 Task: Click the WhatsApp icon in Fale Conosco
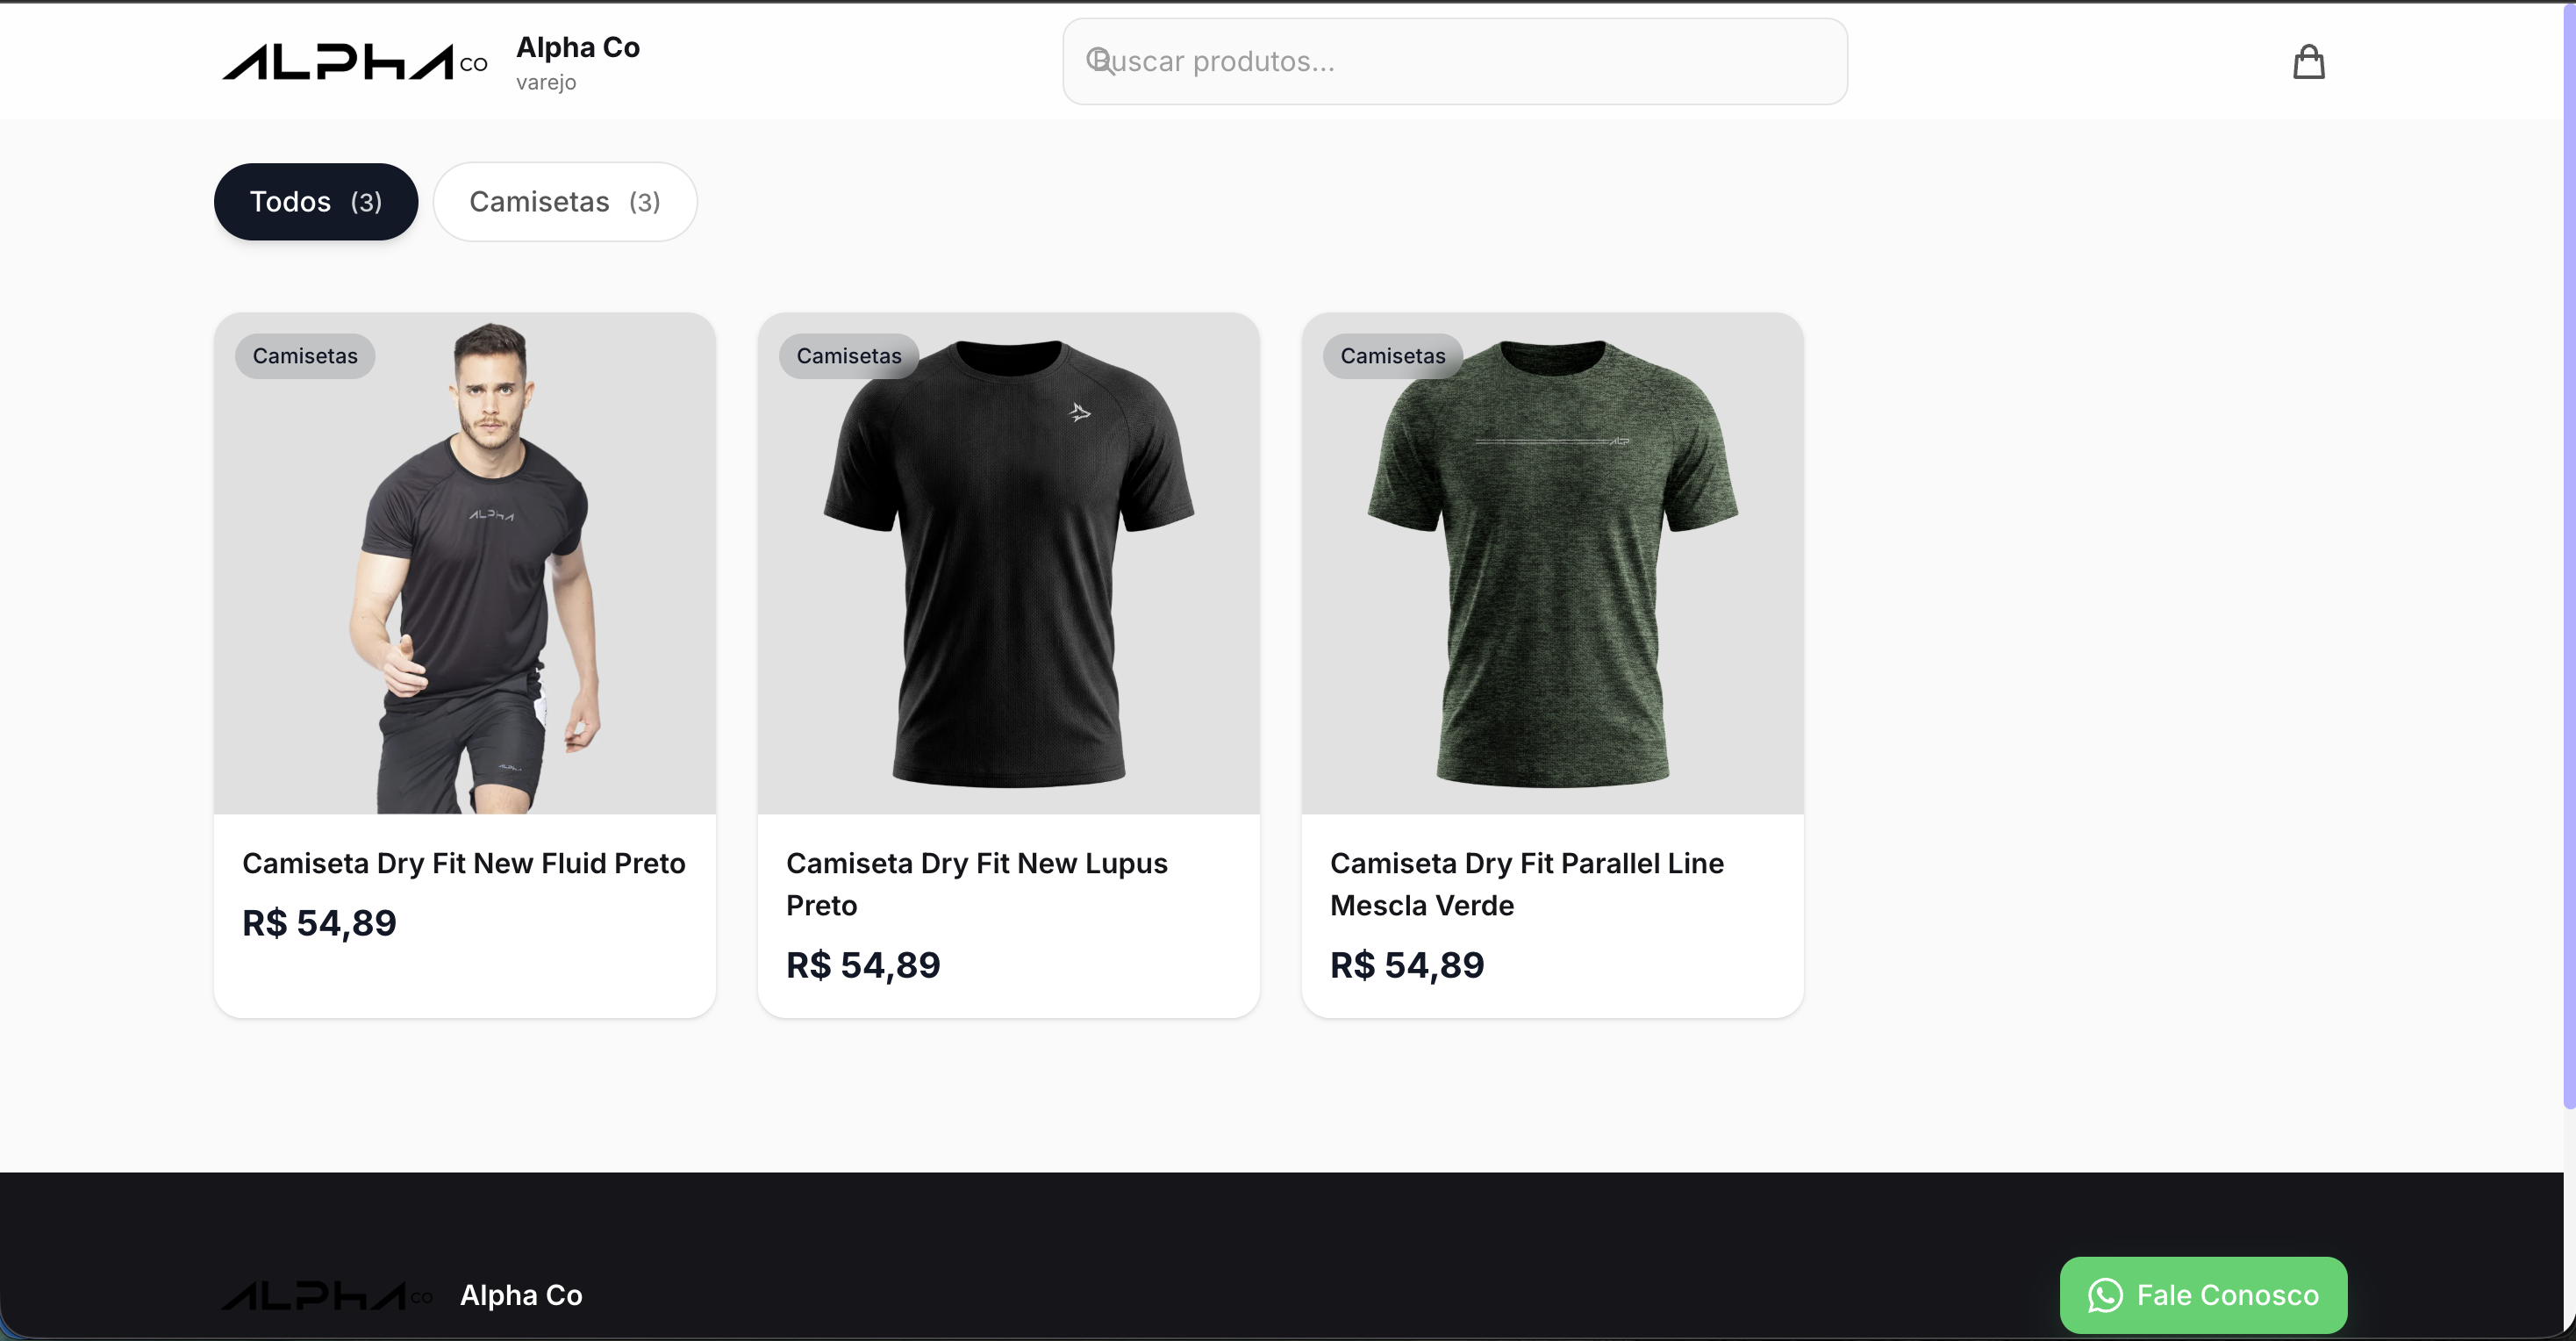pyautogui.click(x=2105, y=1295)
